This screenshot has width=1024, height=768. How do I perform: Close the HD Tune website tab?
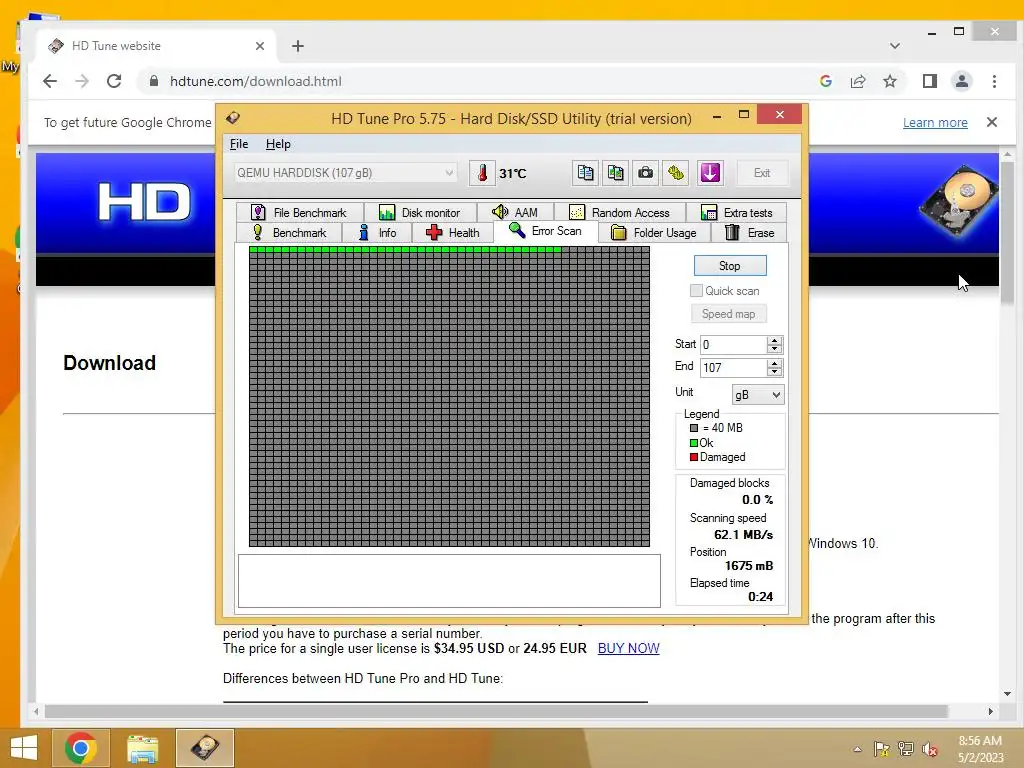coord(260,46)
